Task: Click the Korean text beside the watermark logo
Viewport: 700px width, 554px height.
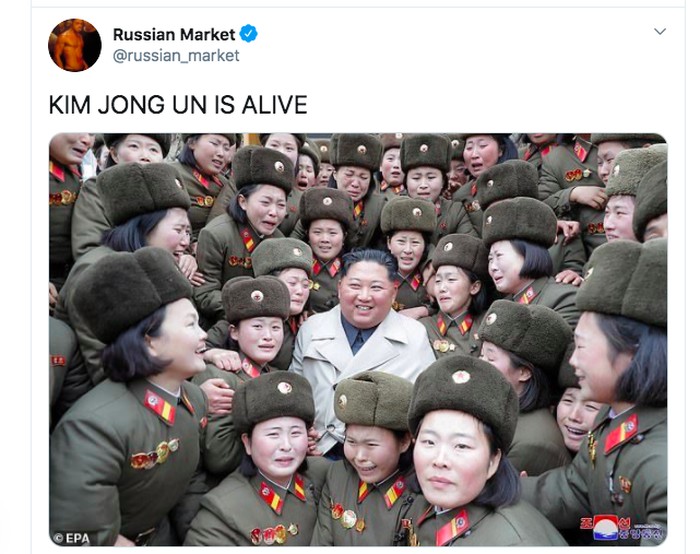Action: 640,528
